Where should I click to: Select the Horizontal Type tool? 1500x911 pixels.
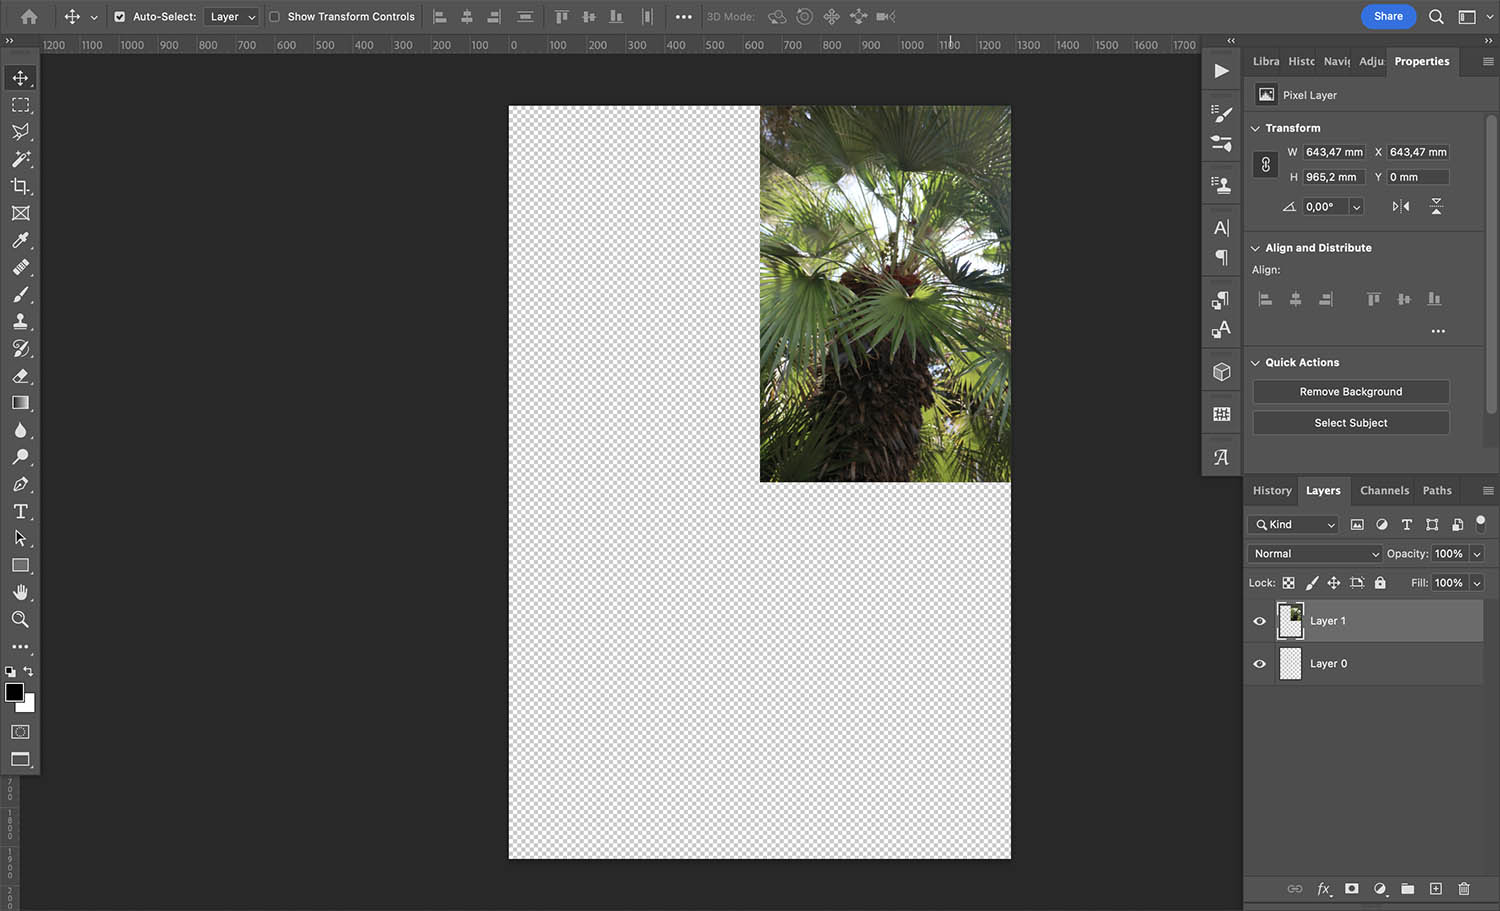tap(20, 511)
